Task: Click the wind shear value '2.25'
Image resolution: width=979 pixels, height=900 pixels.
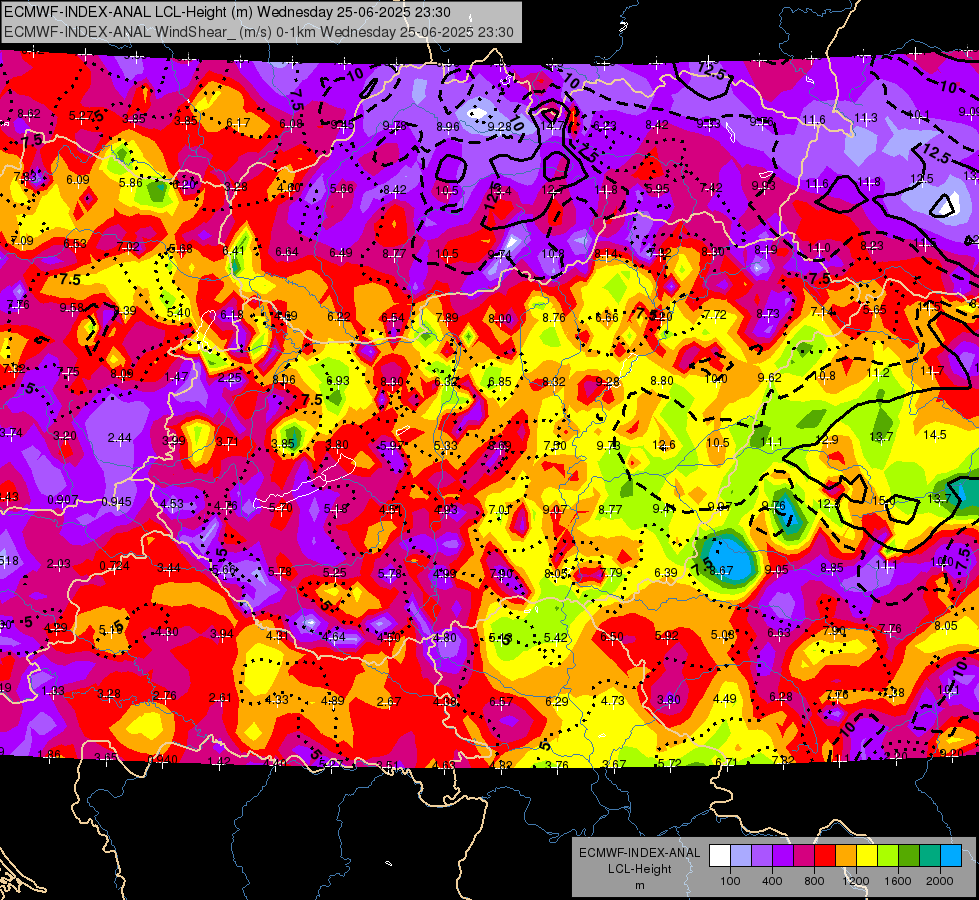Action: click(230, 378)
